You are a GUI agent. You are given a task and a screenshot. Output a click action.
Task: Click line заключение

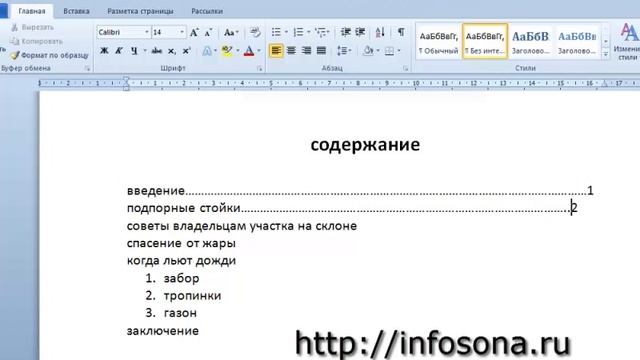tap(163, 331)
